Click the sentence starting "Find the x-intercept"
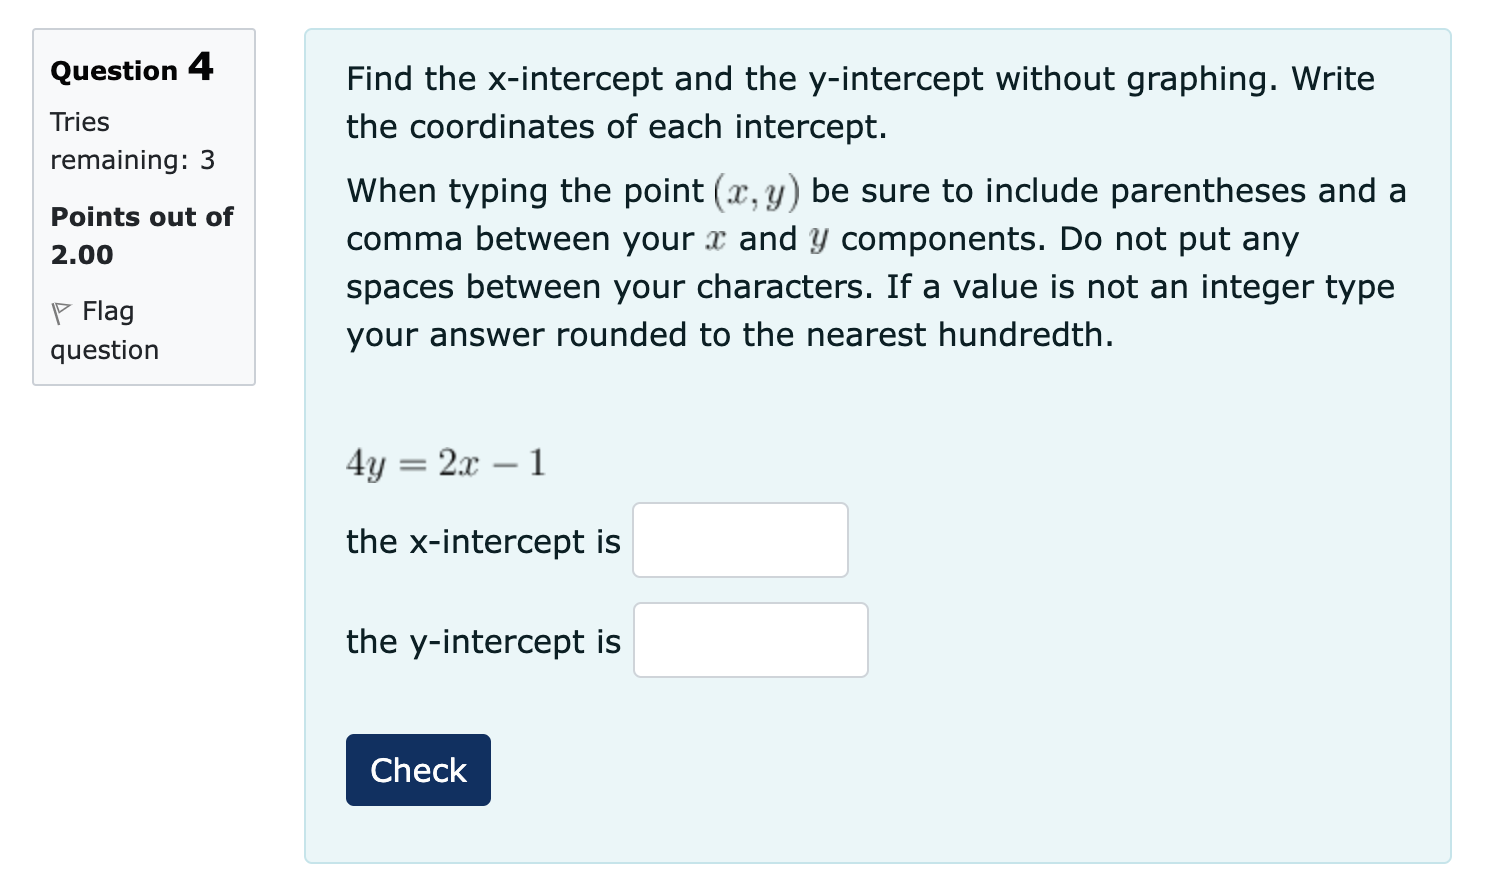This screenshot has height=874, width=1490. (x=860, y=79)
